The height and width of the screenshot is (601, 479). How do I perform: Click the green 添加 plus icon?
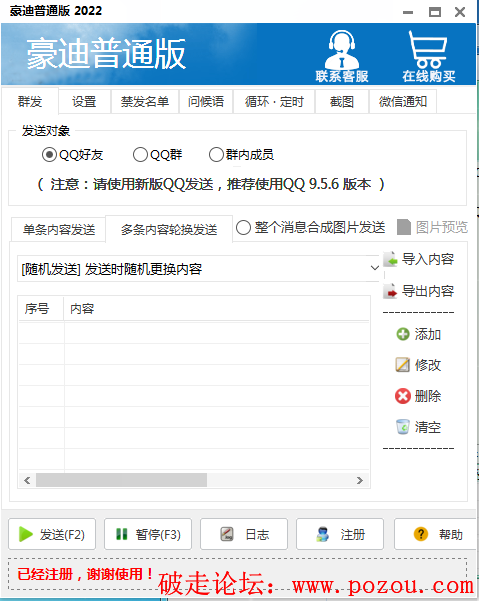pyautogui.click(x=403, y=334)
